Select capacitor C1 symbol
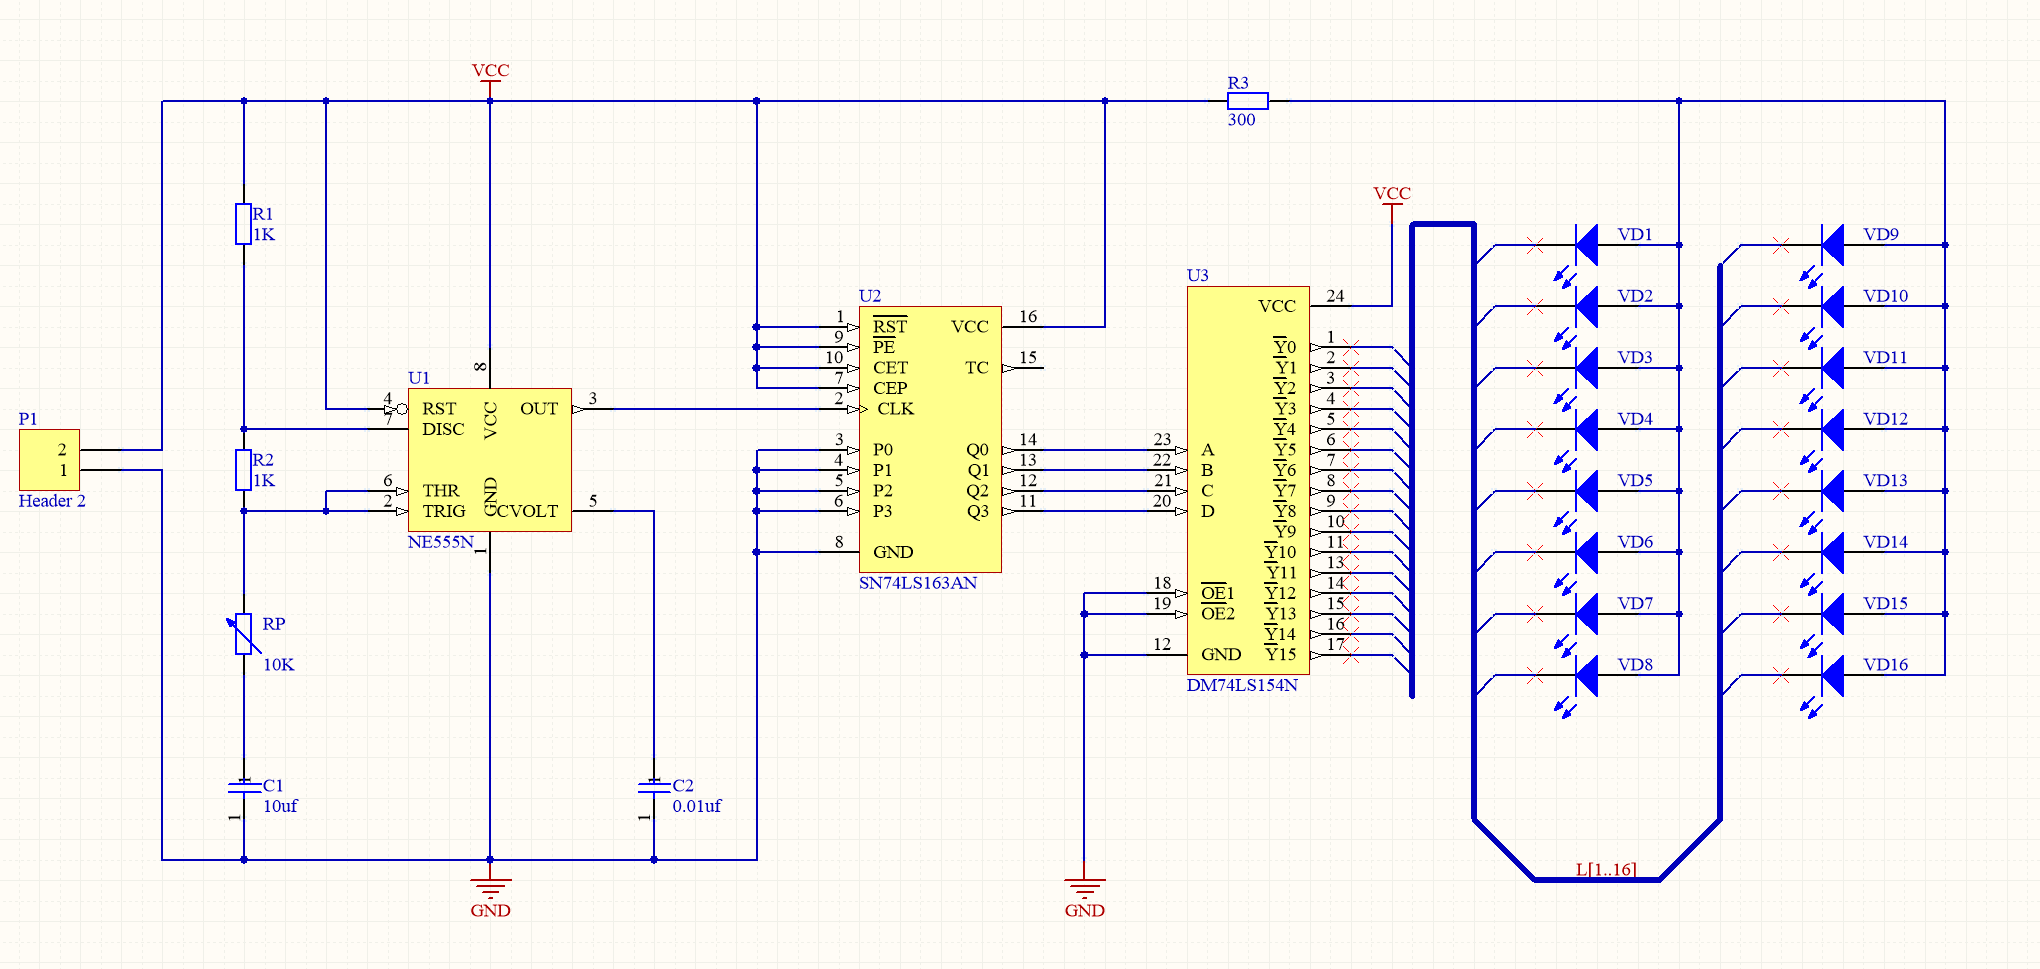This screenshot has width=2040, height=969. point(243,787)
